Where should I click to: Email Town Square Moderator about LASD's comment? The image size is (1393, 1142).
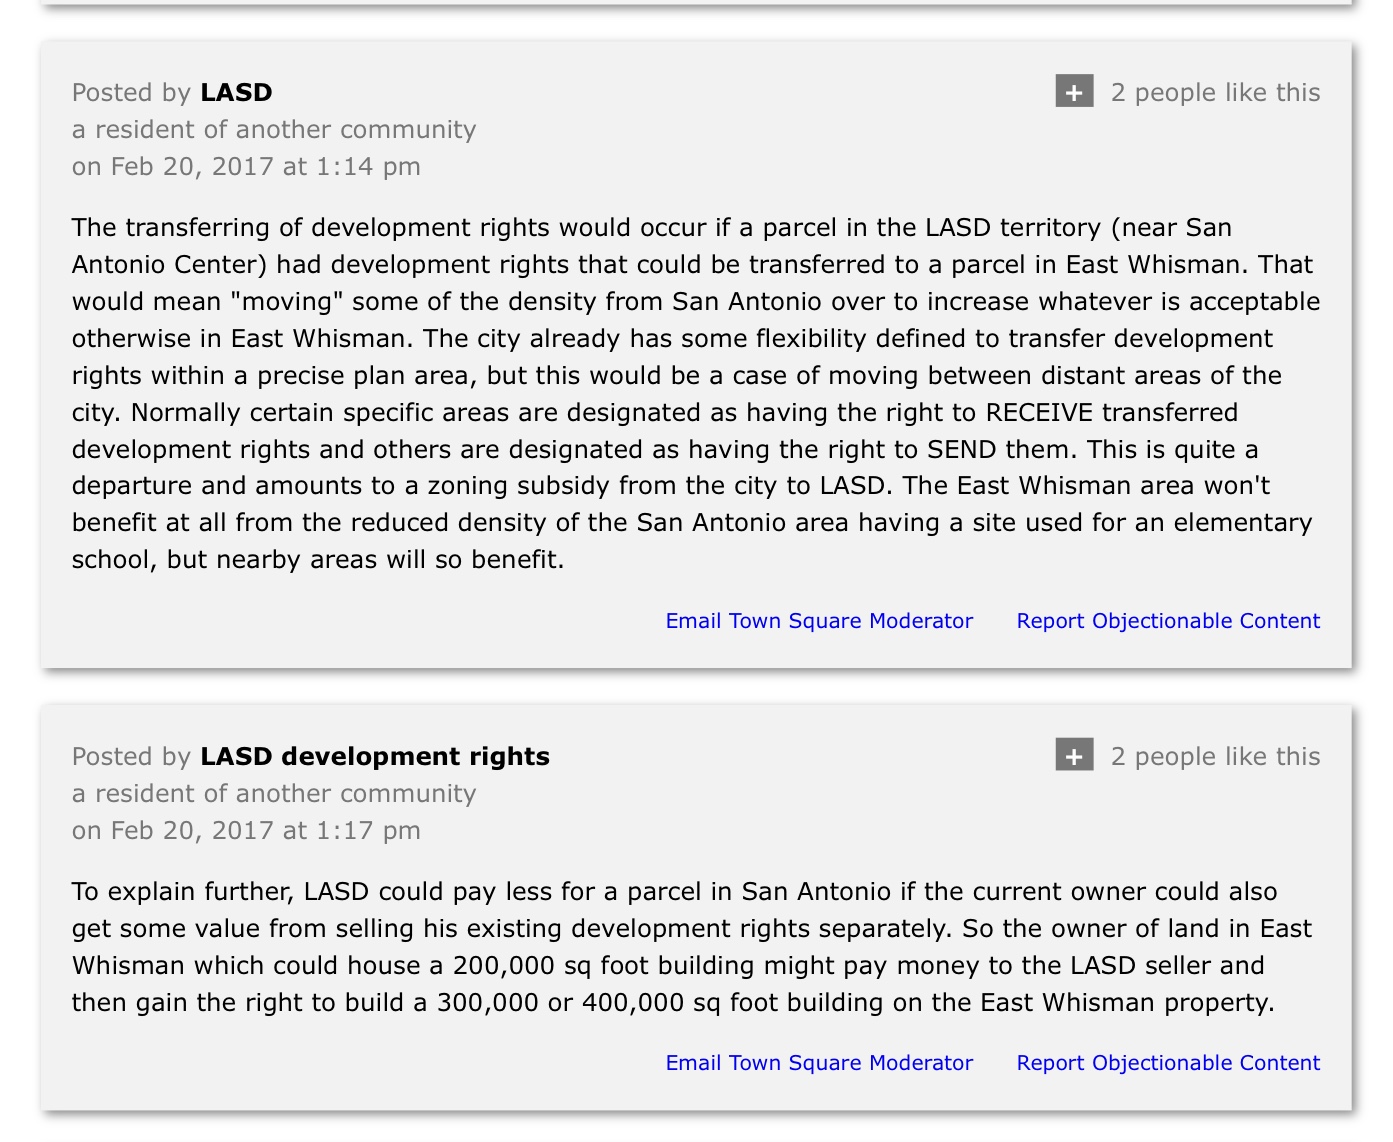(819, 621)
